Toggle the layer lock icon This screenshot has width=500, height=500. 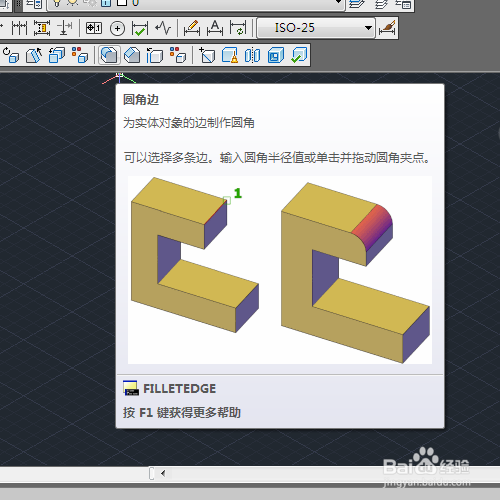(x=106, y=3)
